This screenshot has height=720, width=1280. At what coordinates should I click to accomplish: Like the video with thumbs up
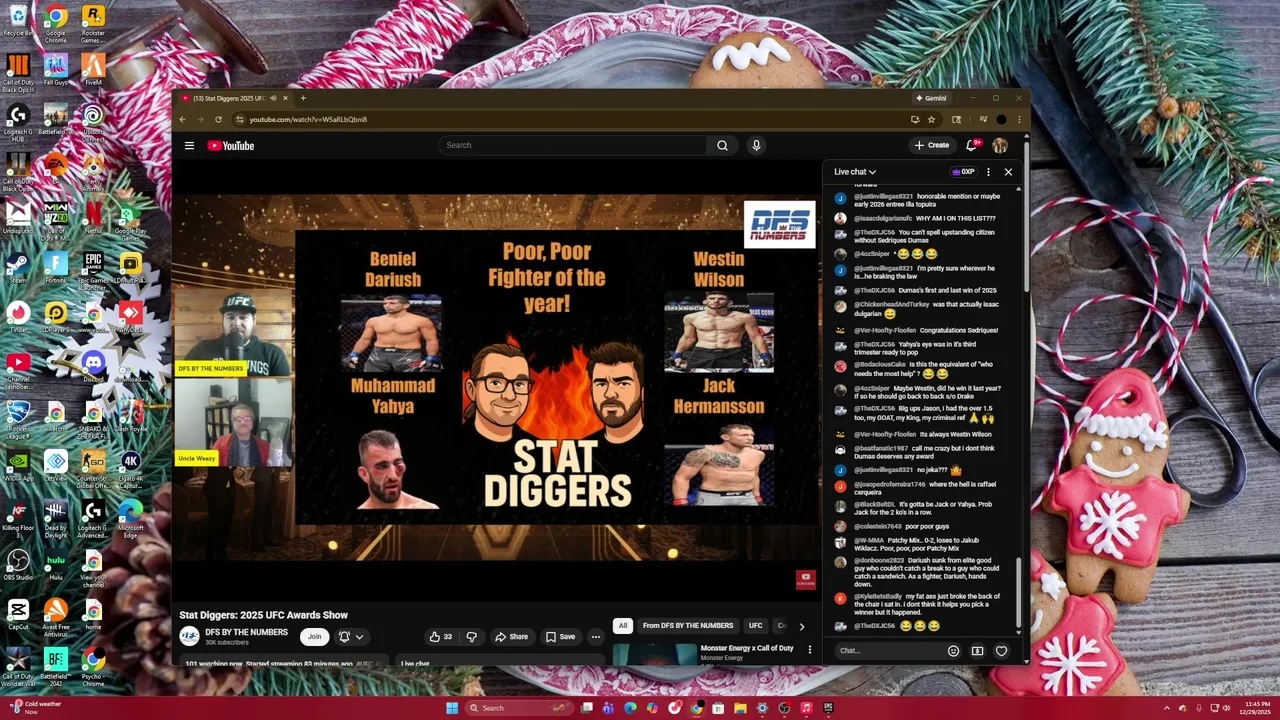441,636
